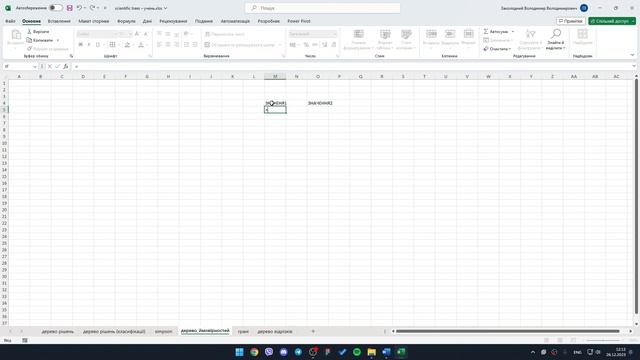
Task: Switch to the дерево рішень sheet tab
Action: [58, 331]
